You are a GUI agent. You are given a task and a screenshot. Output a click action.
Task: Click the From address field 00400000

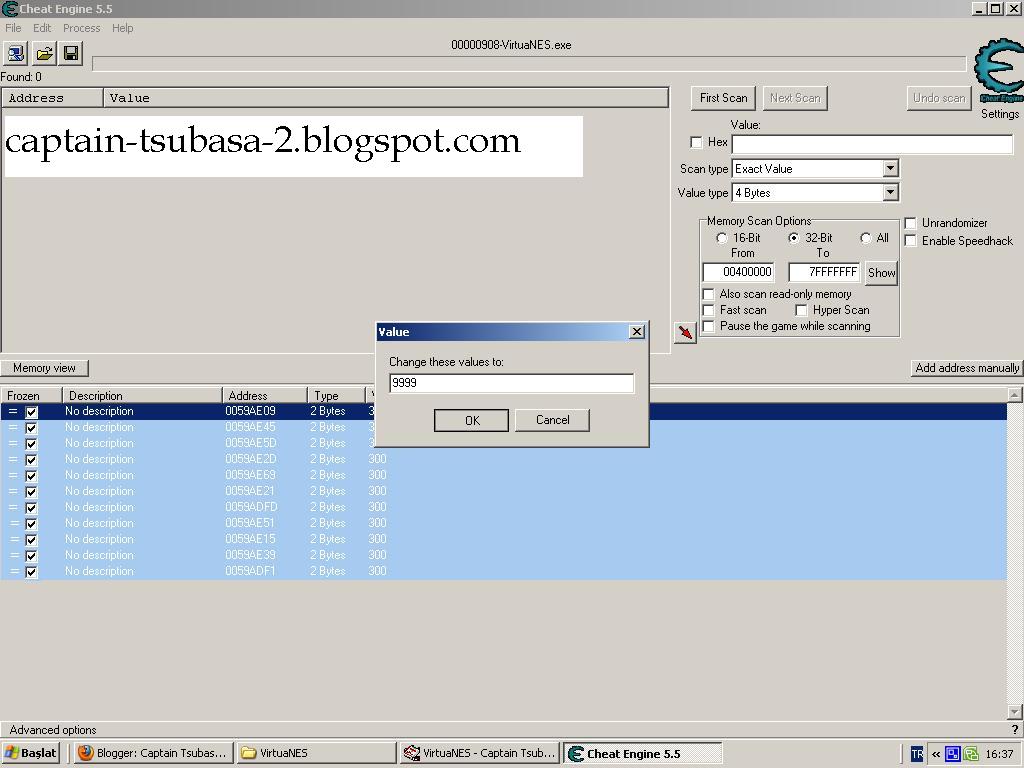739,272
